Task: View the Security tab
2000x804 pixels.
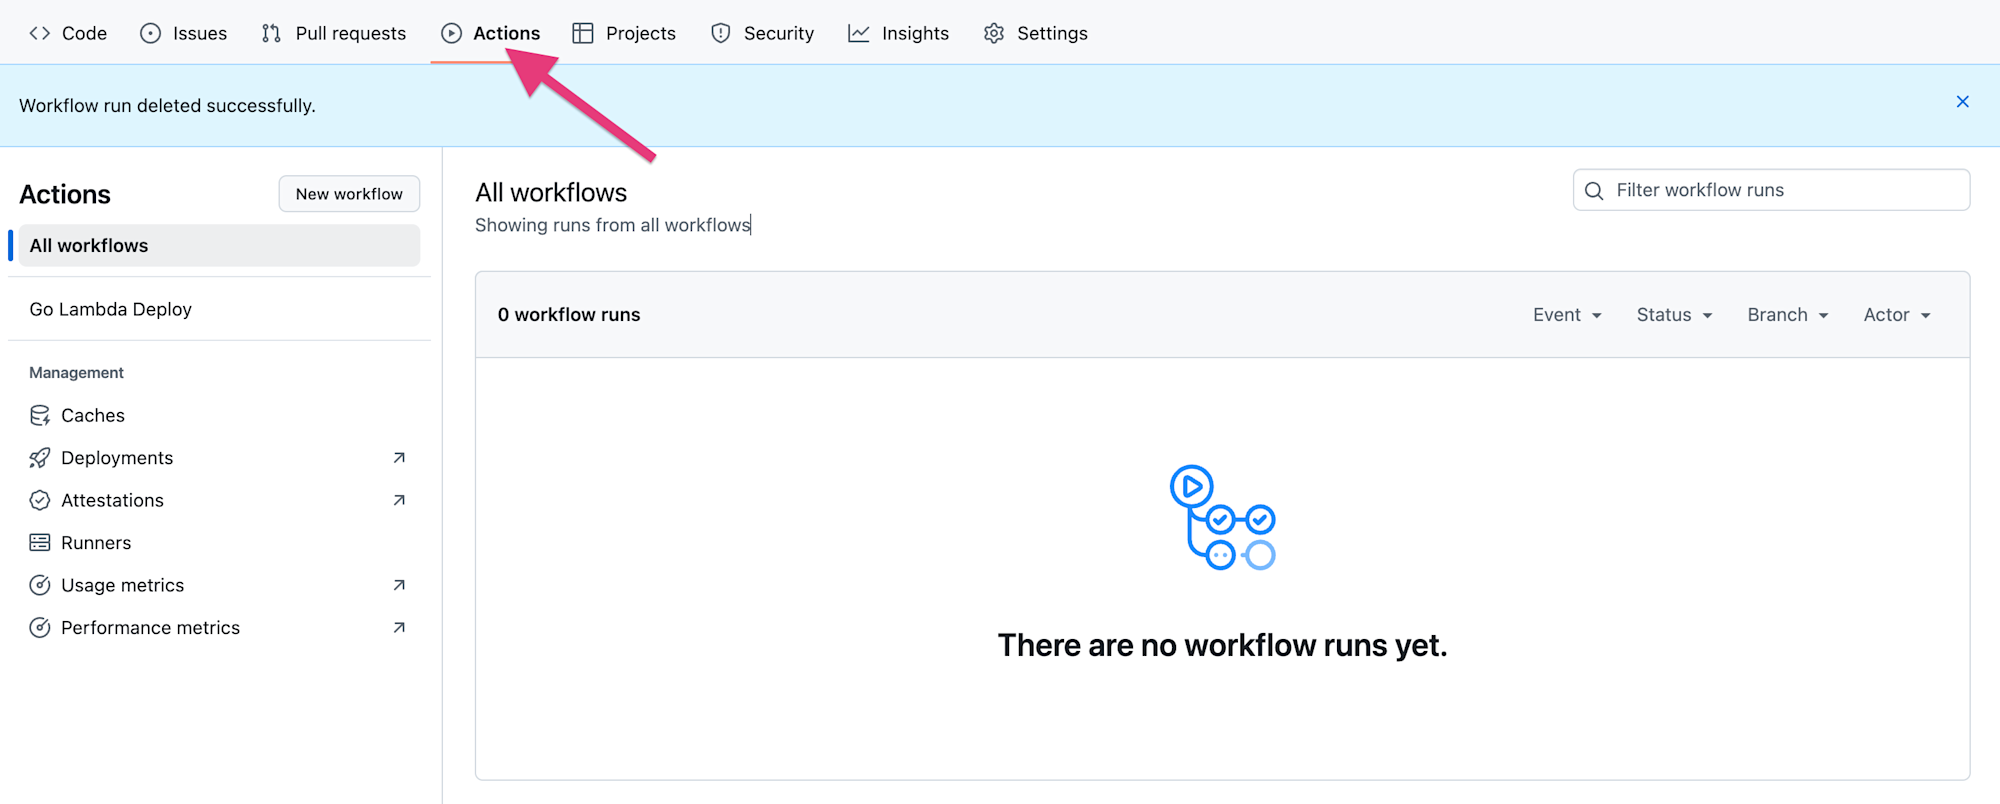Action: pyautogui.click(x=762, y=33)
